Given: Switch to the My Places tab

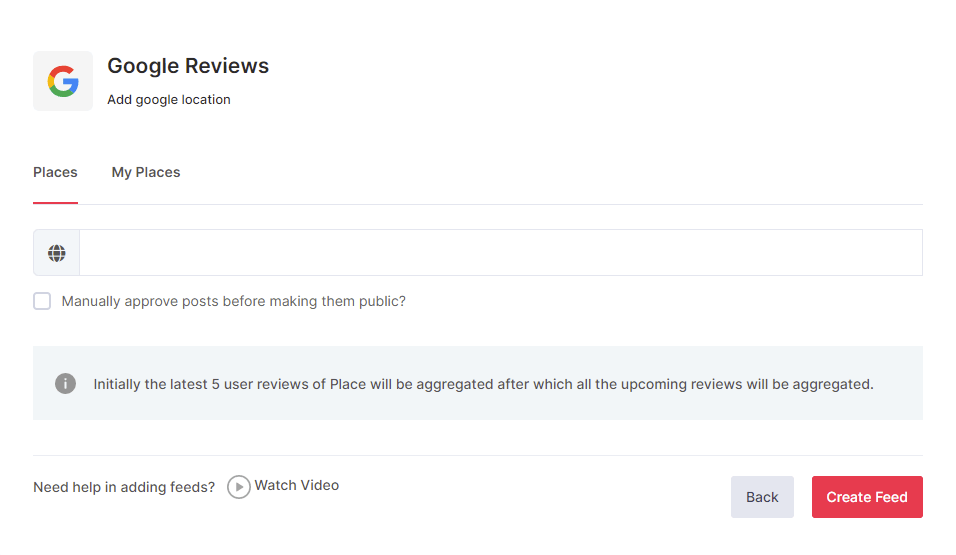Looking at the screenshot, I should click(x=146, y=172).
